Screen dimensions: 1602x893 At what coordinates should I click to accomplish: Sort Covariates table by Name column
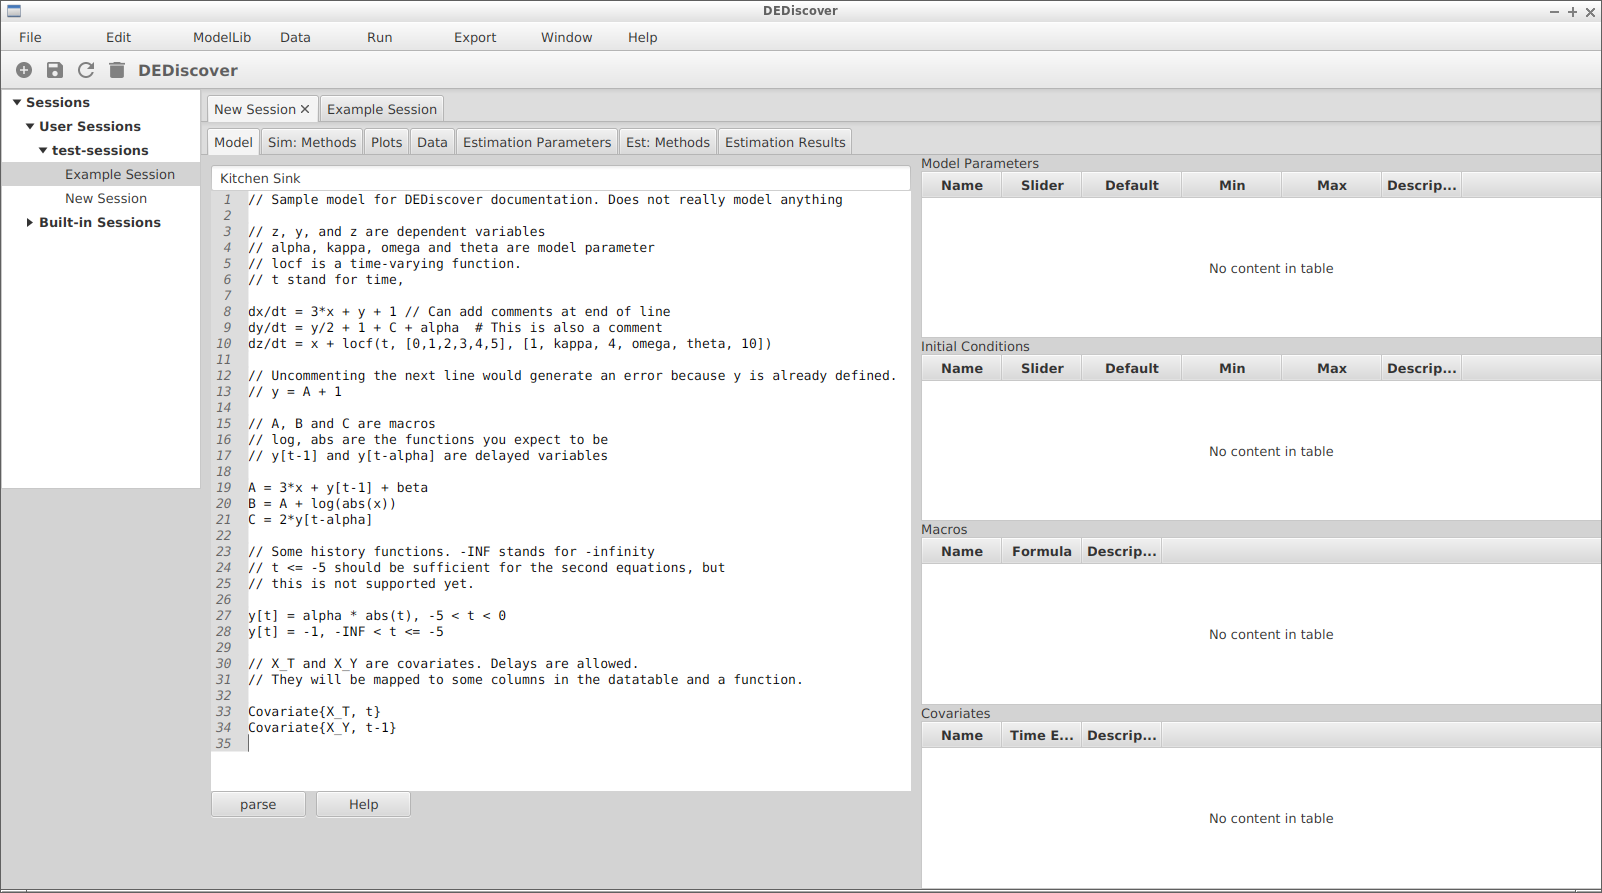(962, 735)
